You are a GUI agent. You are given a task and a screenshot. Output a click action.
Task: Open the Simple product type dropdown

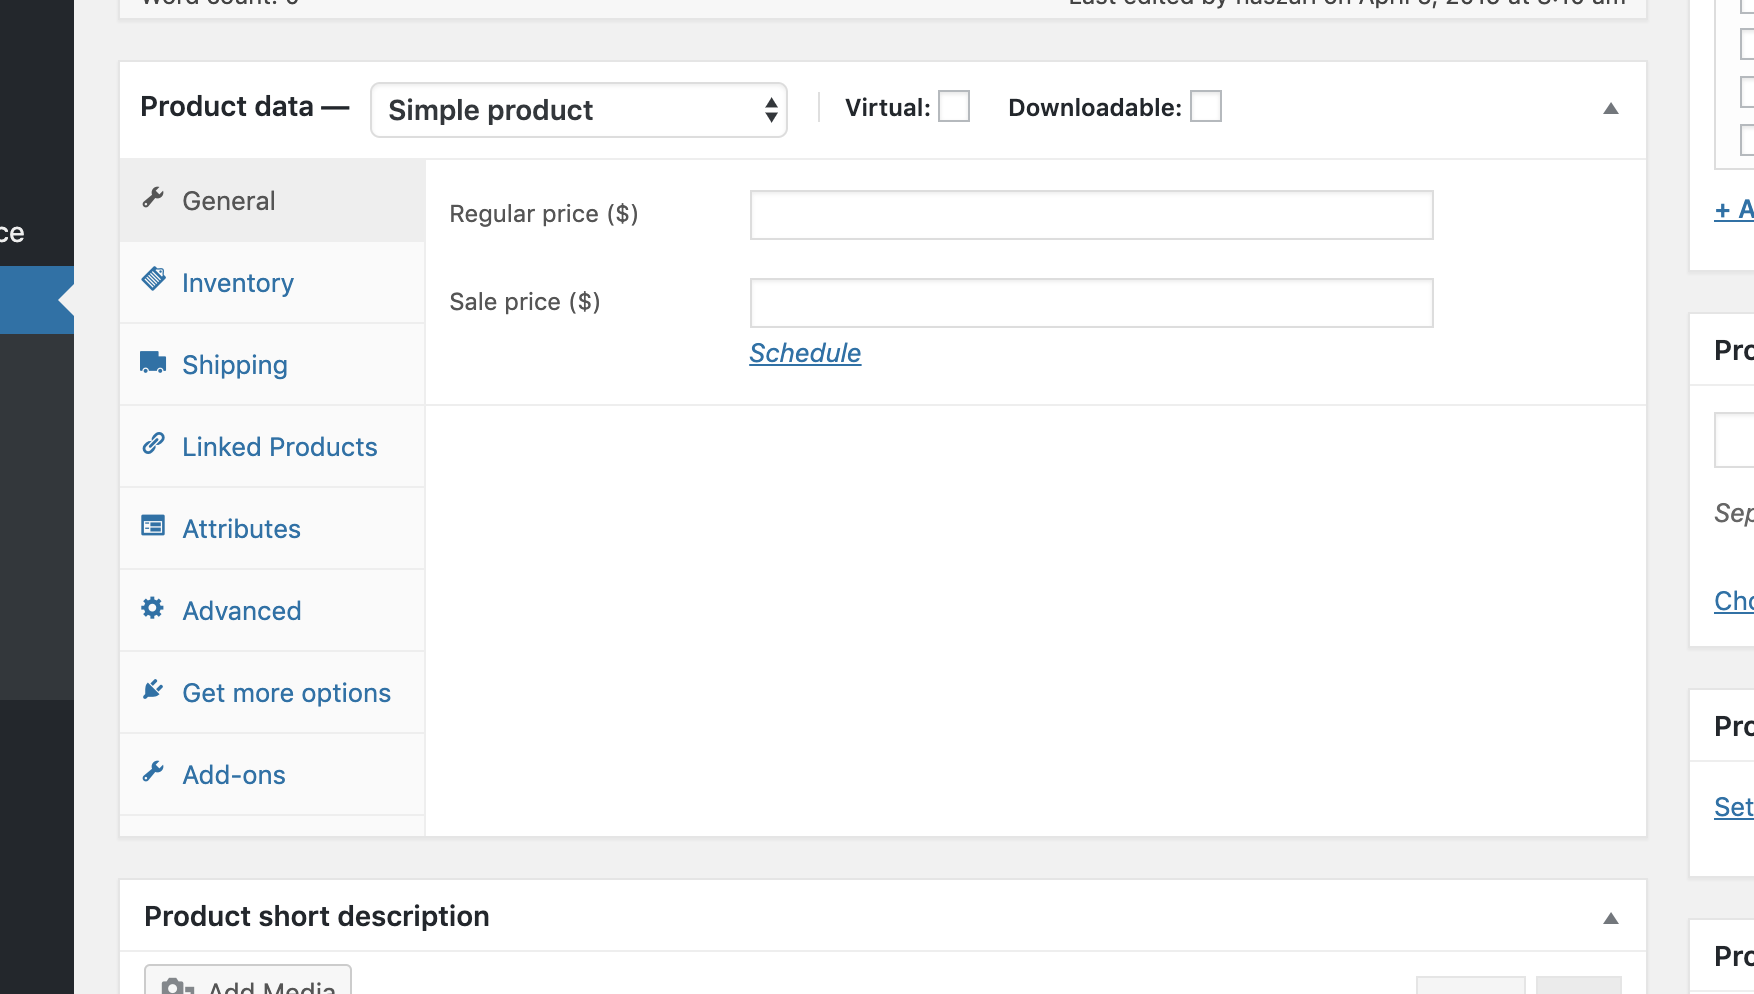[578, 110]
